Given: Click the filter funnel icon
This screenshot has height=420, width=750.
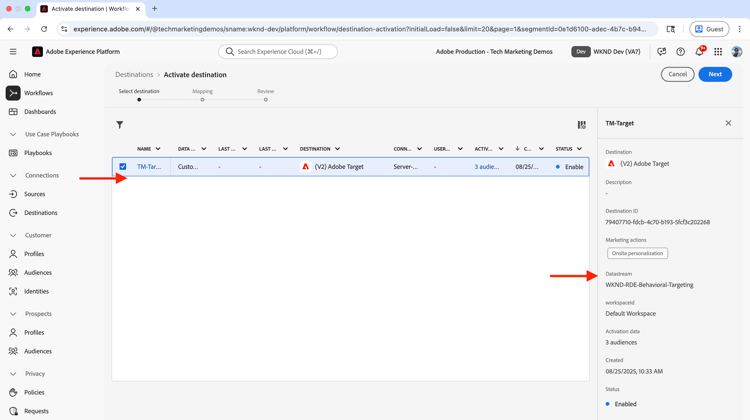Looking at the screenshot, I should (120, 125).
